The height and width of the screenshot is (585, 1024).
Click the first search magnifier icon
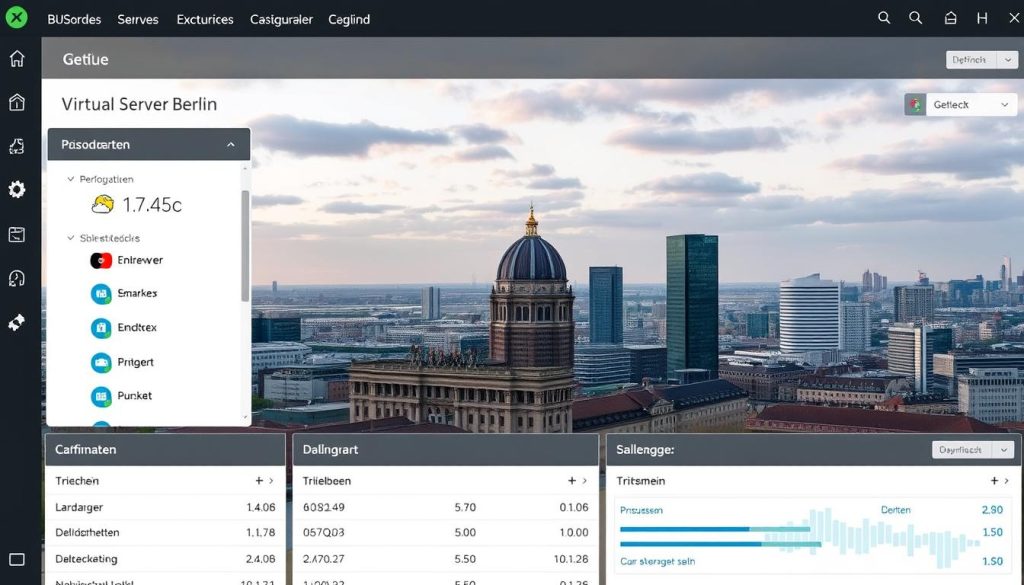point(884,18)
